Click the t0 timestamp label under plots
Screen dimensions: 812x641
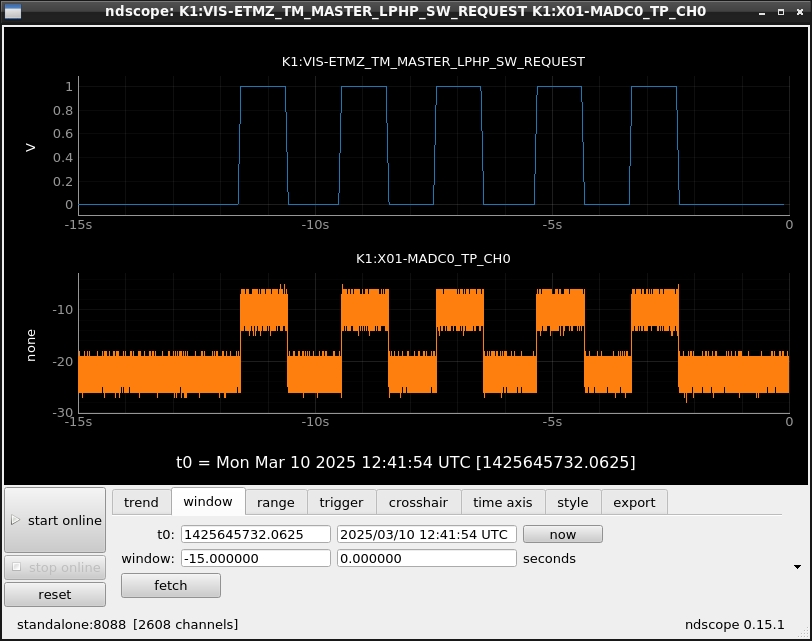coord(405,462)
